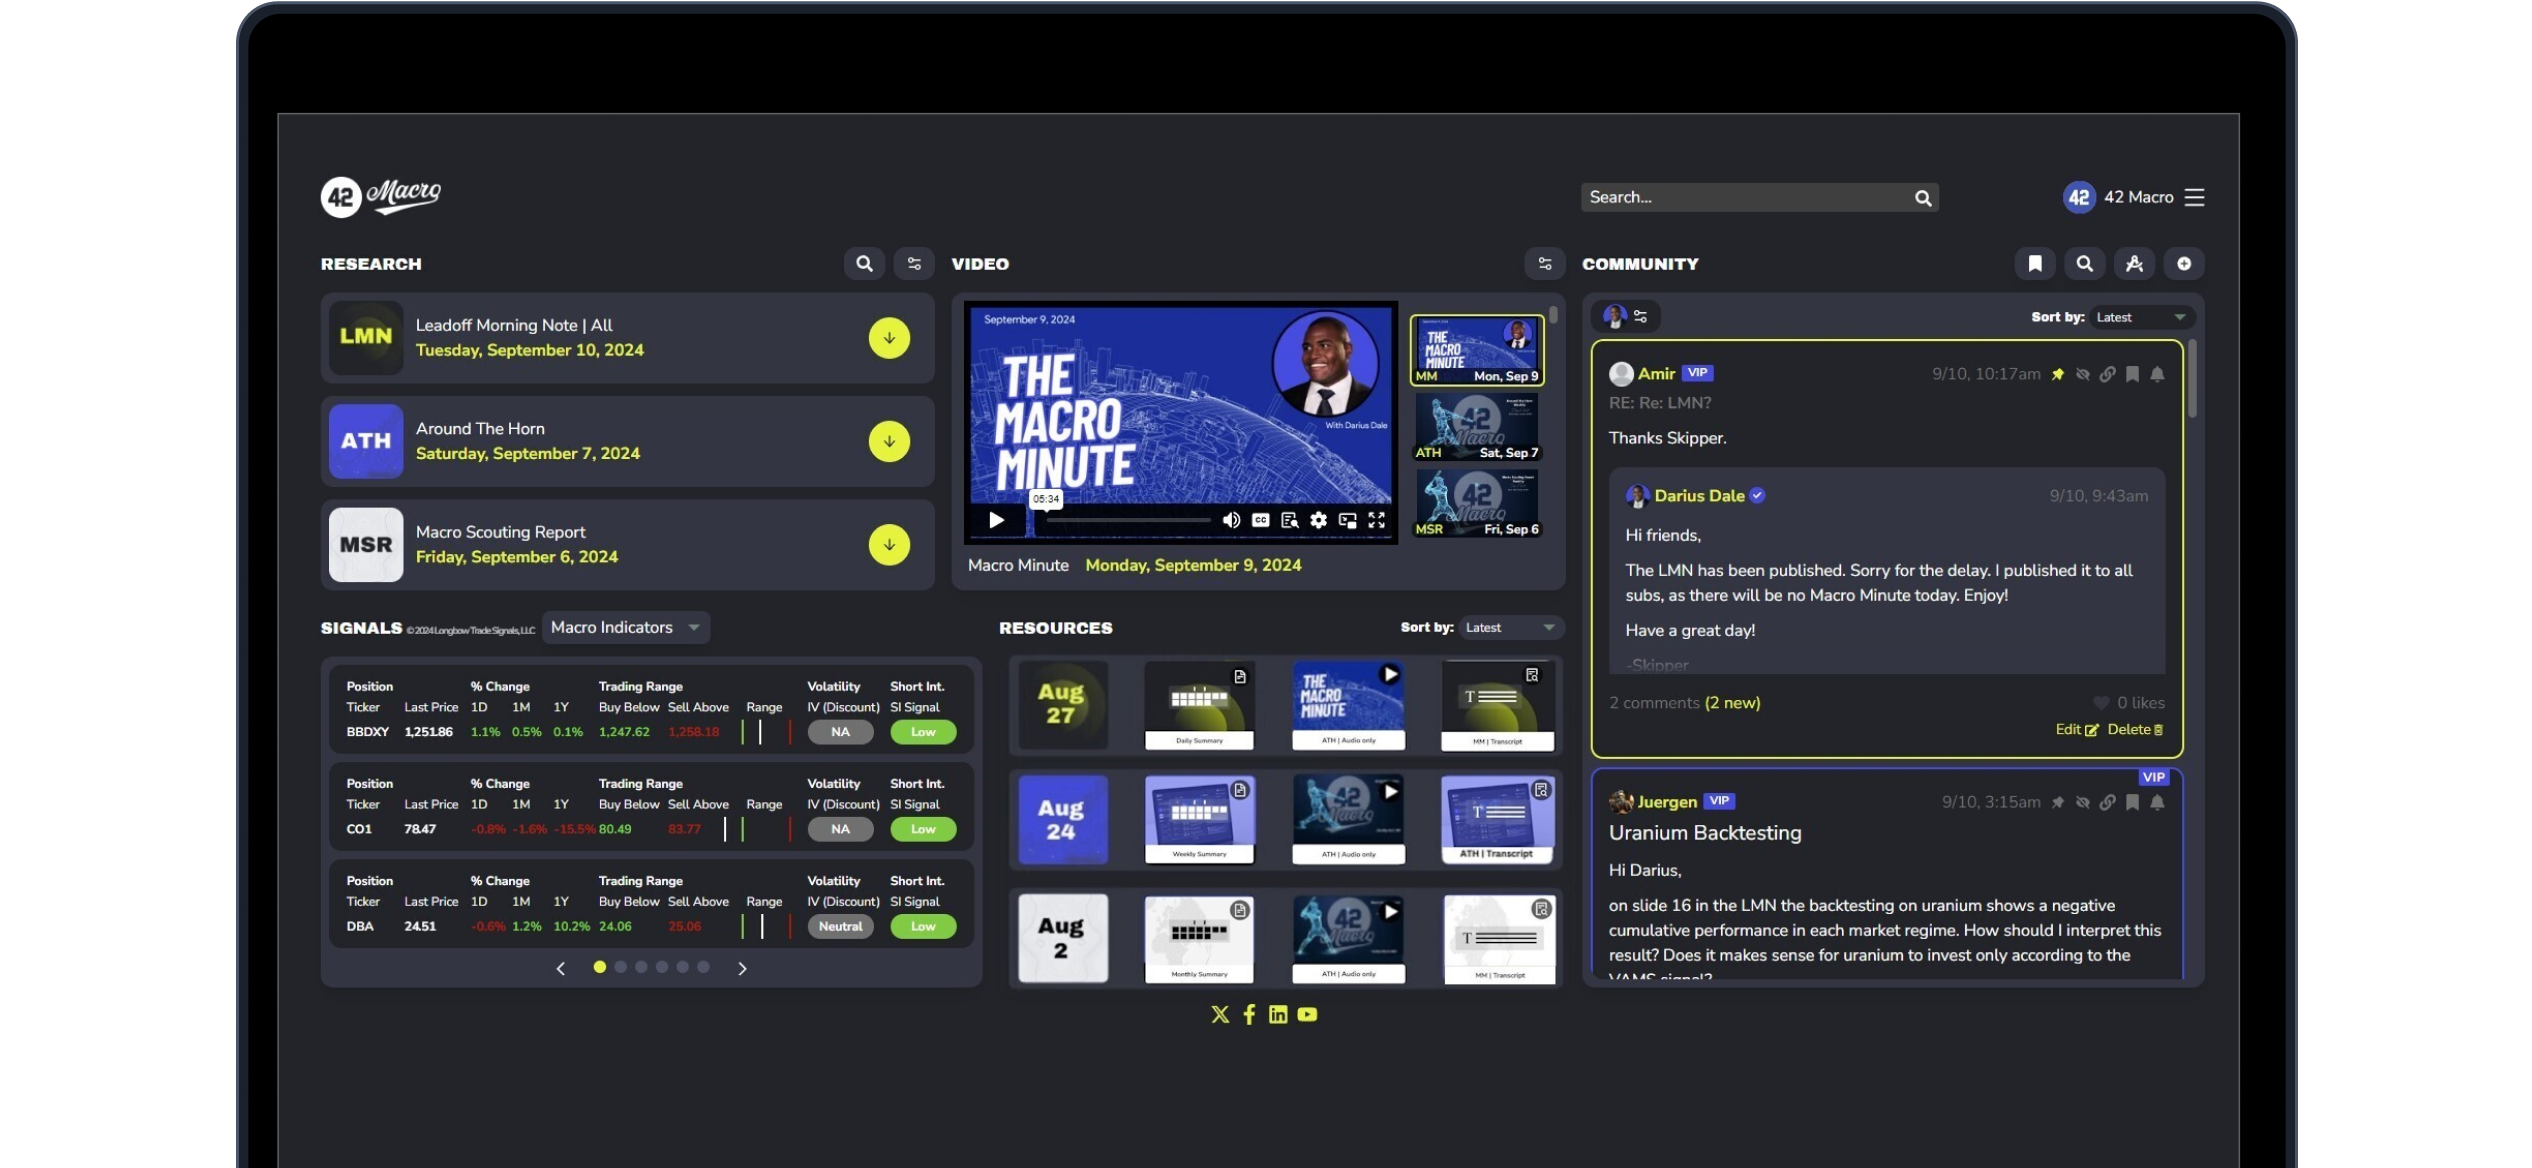Open hamburger menu next to 42 Macro
The height and width of the screenshot is (1168, 2532).
point(2194,197)
